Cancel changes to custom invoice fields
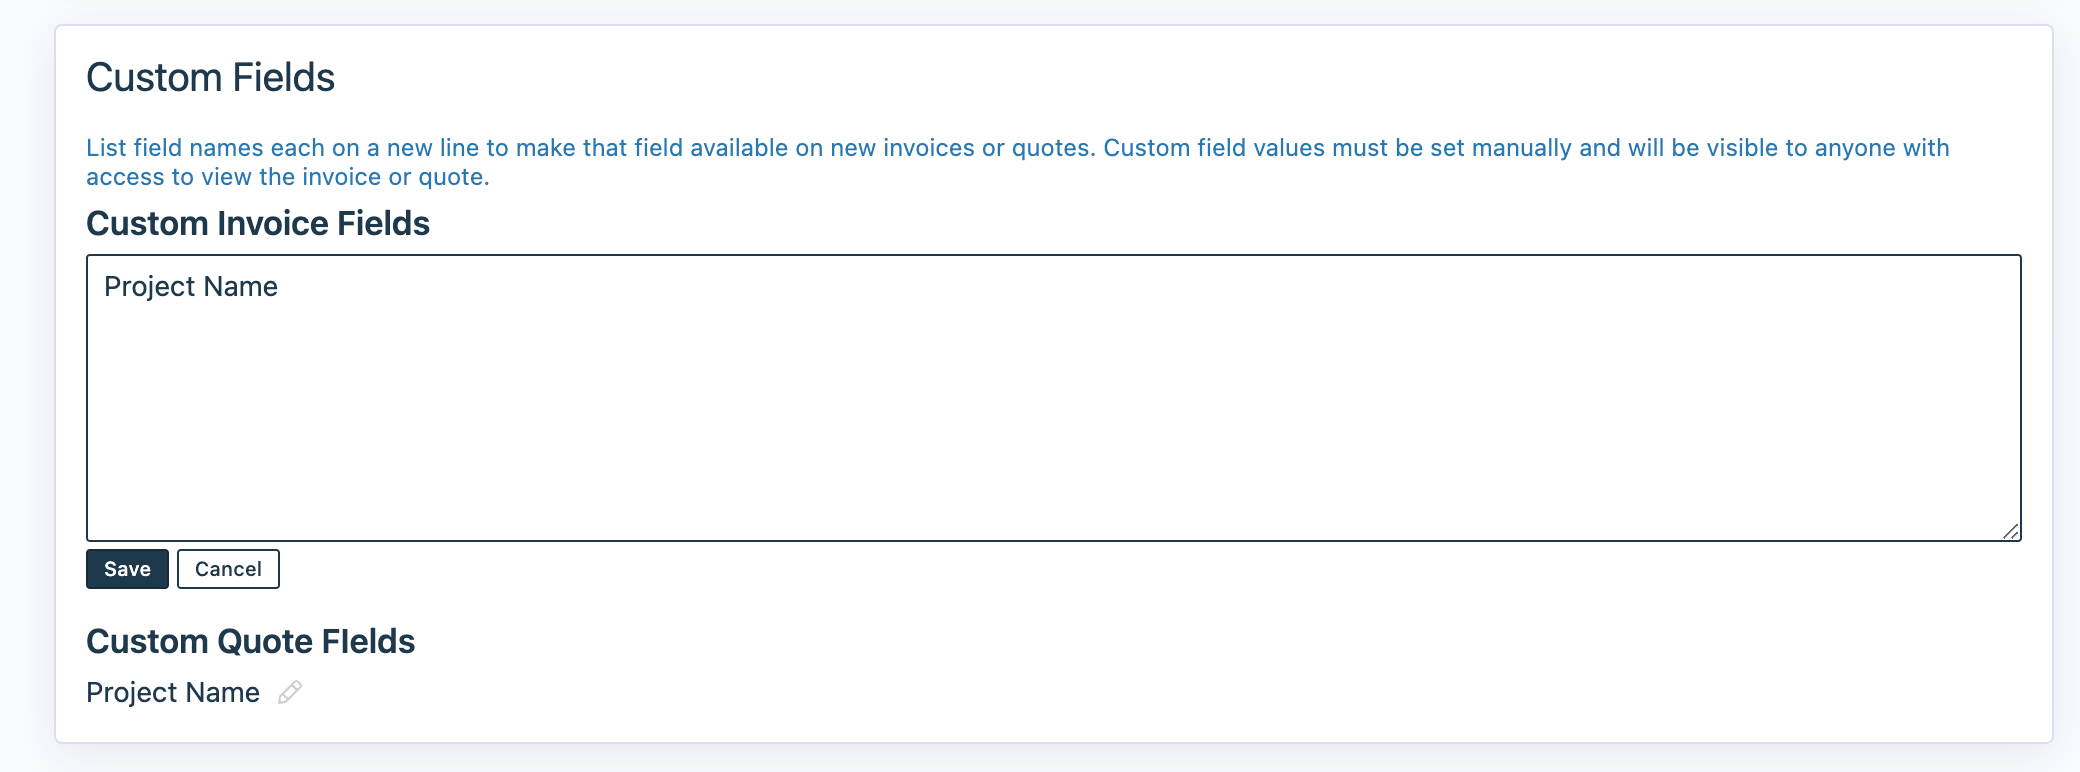This screenshot has width=2080, height=772. click(228, 568)
